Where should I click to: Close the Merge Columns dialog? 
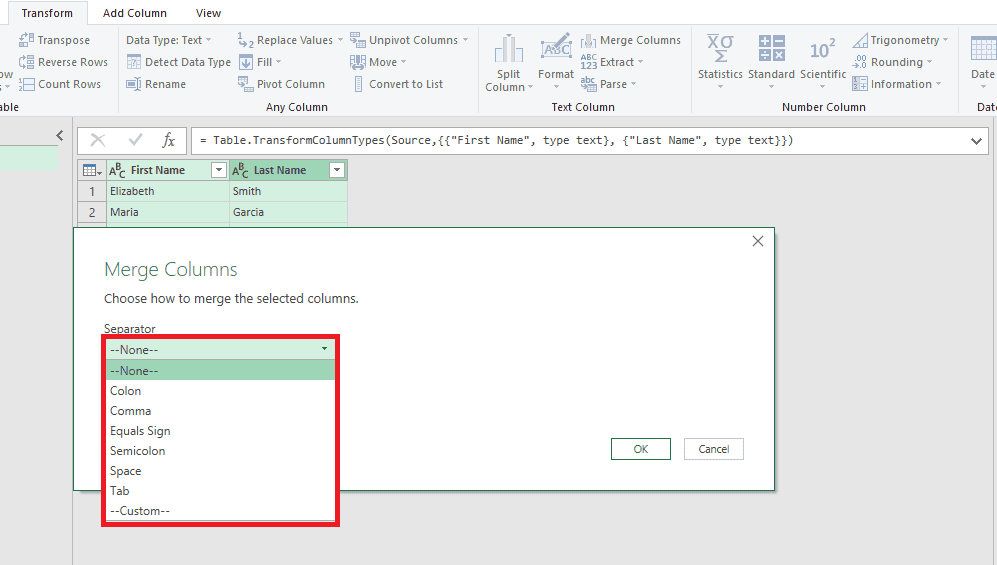click(758, 241)
